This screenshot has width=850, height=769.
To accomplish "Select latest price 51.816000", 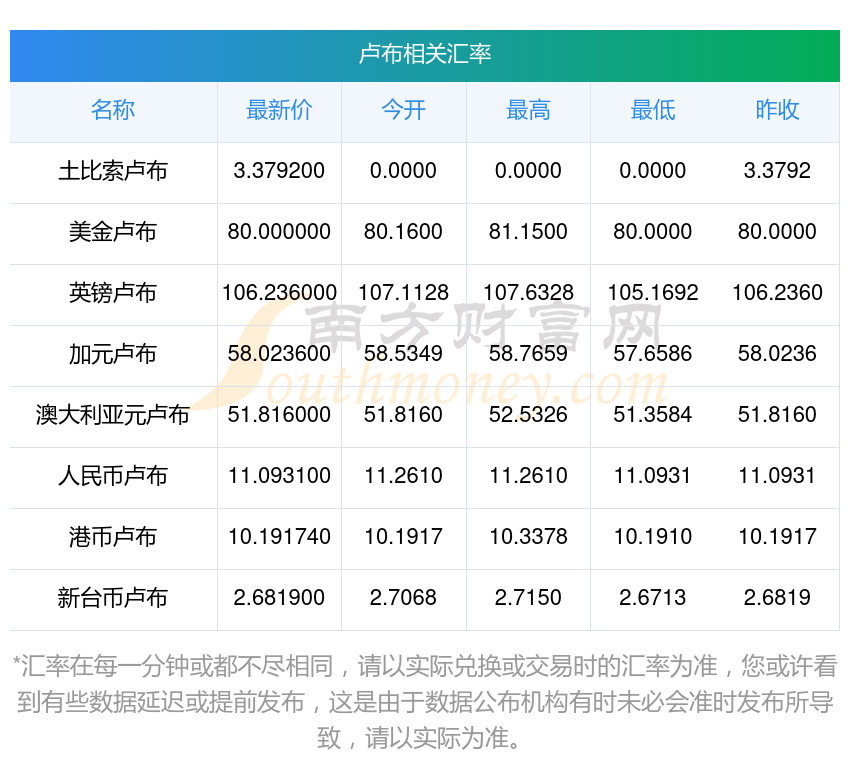I will pos(279,415).
